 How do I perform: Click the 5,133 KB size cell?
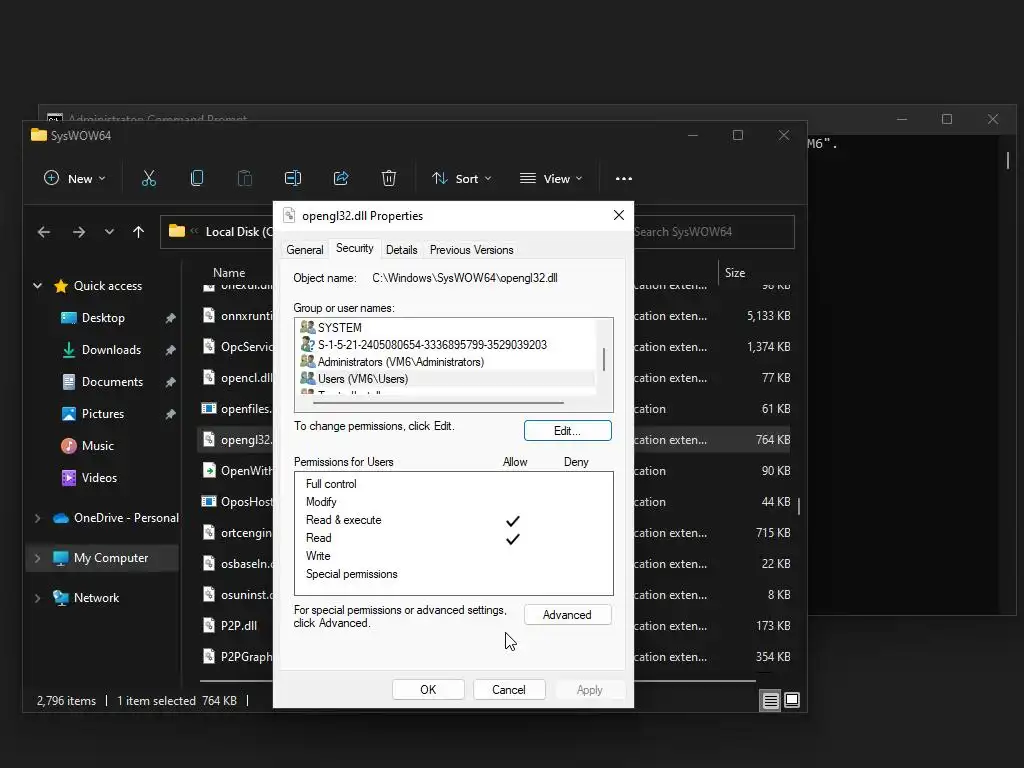tap(769, 316)
